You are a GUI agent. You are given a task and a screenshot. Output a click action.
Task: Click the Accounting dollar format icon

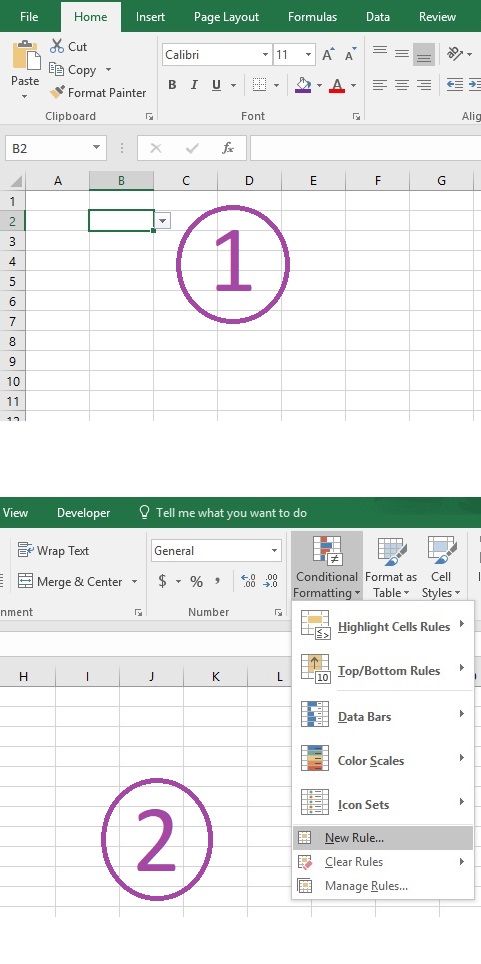click(162, 581)
